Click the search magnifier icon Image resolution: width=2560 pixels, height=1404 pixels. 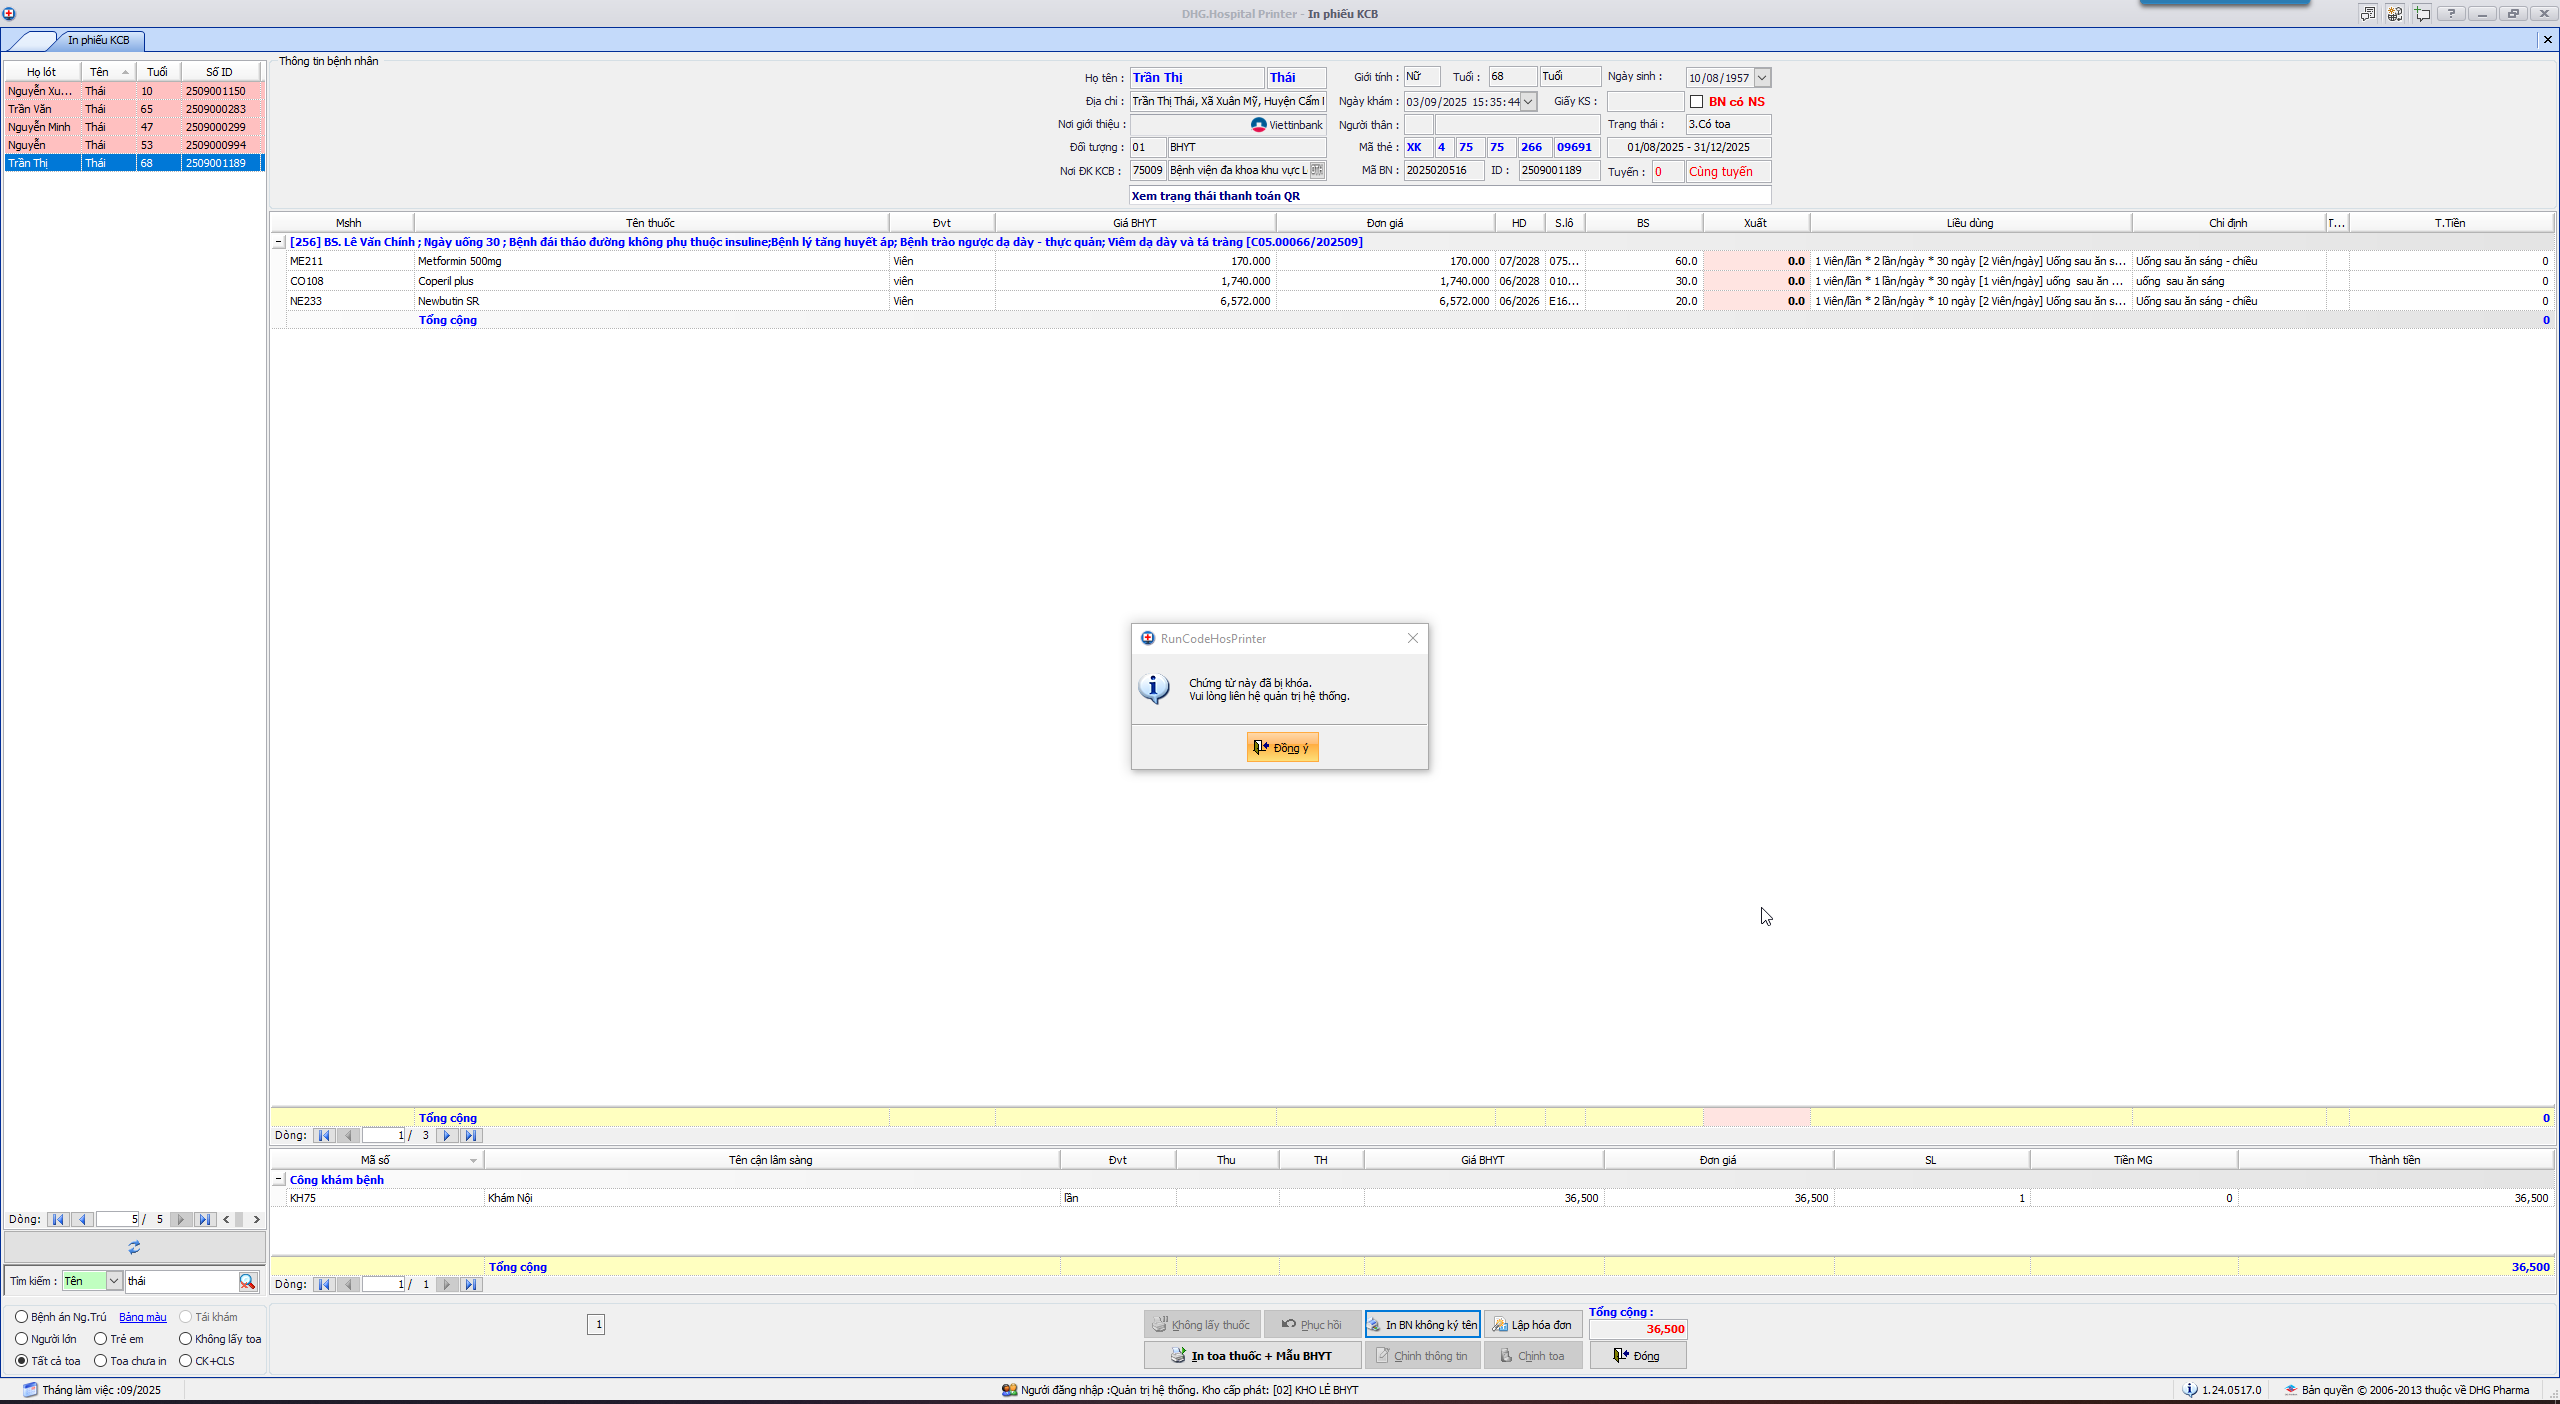point(247,1281)
